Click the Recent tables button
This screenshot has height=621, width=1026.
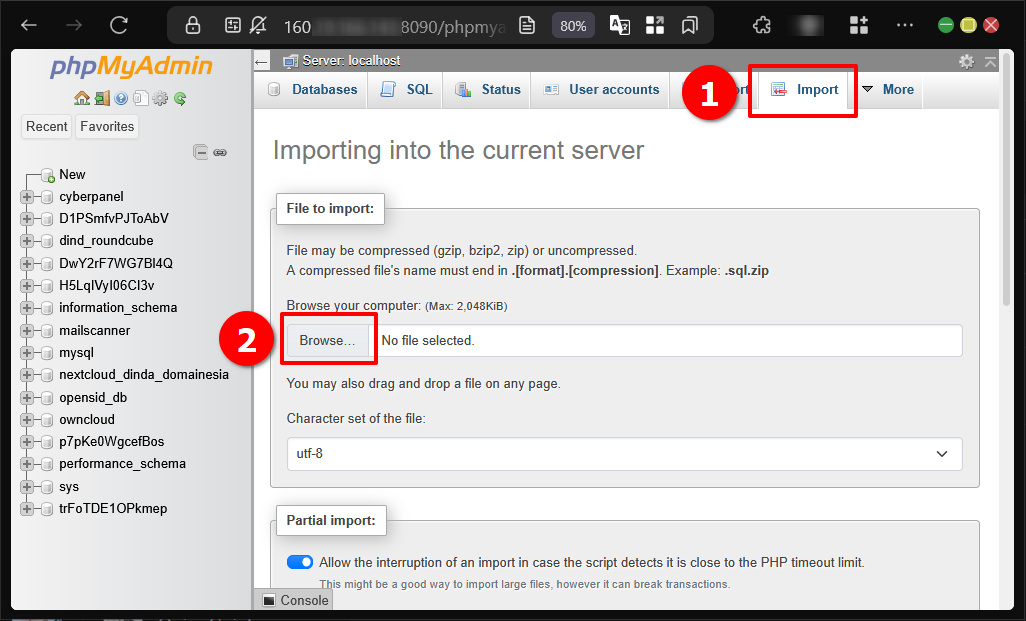pyautogui.click(x=47, y=126)
